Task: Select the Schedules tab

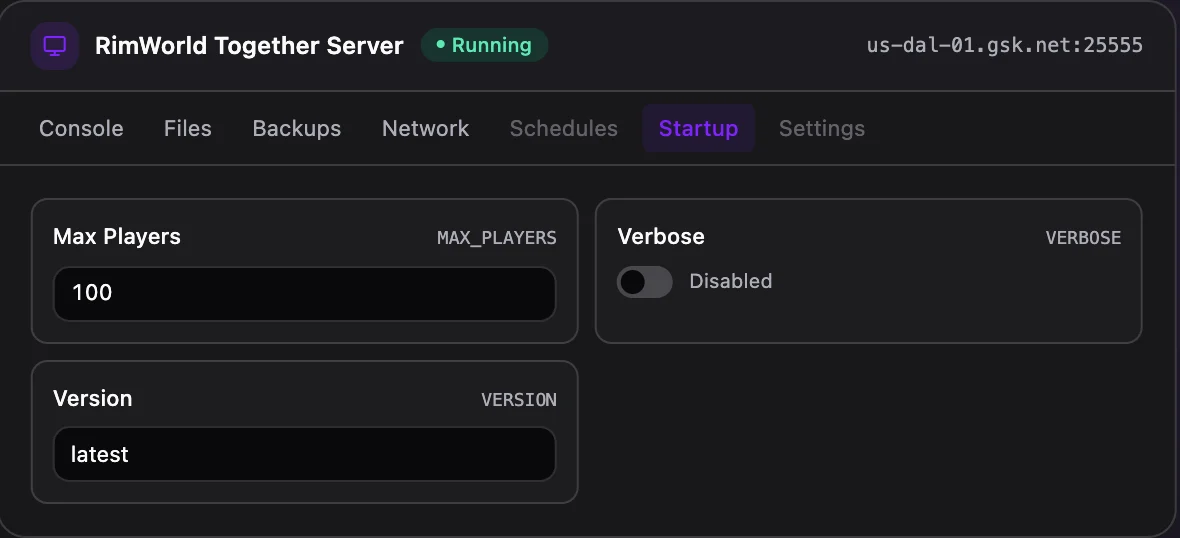Action: [564, 129]
